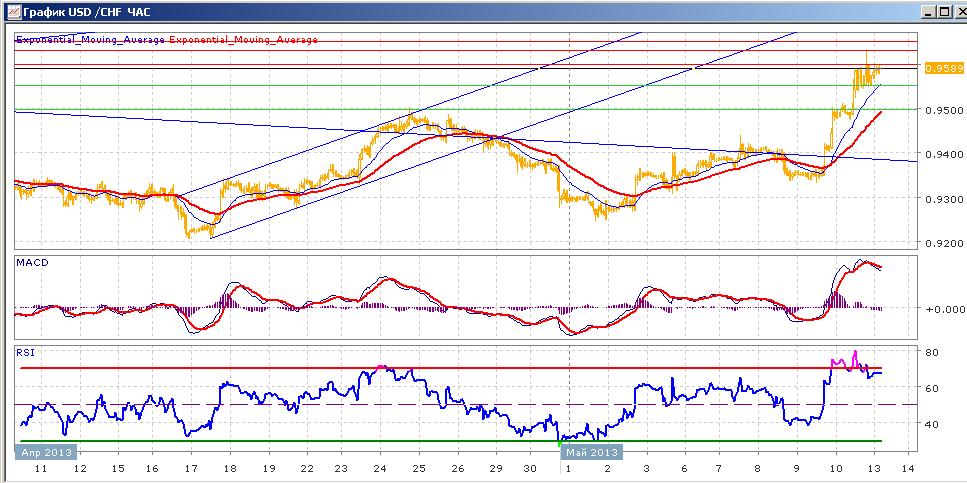
Task: Click the Апр 2013 month marker
Action: pyautogui.click(x=44, y=452)
